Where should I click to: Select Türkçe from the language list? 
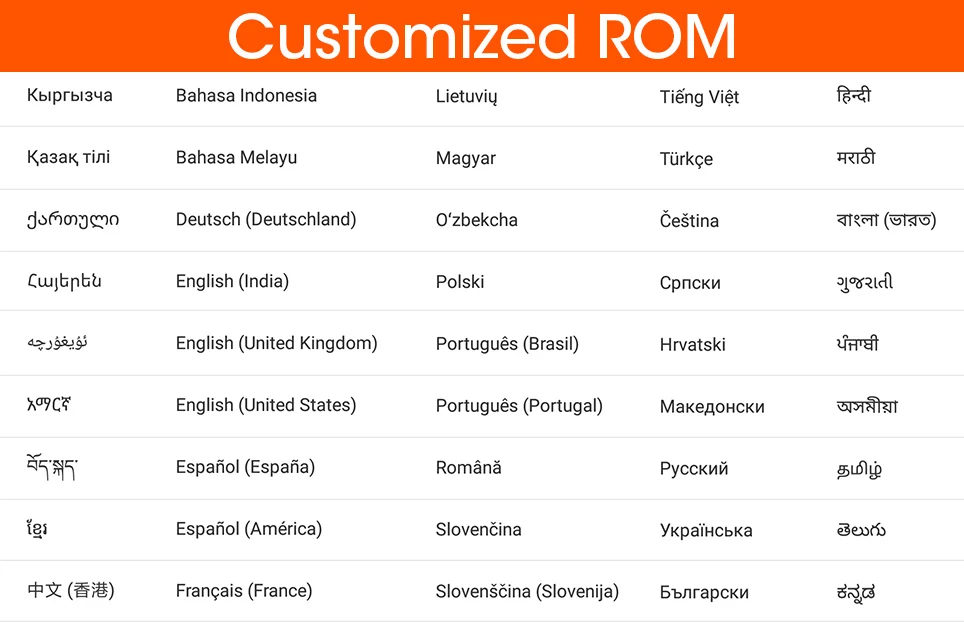[x=686, y=159]
